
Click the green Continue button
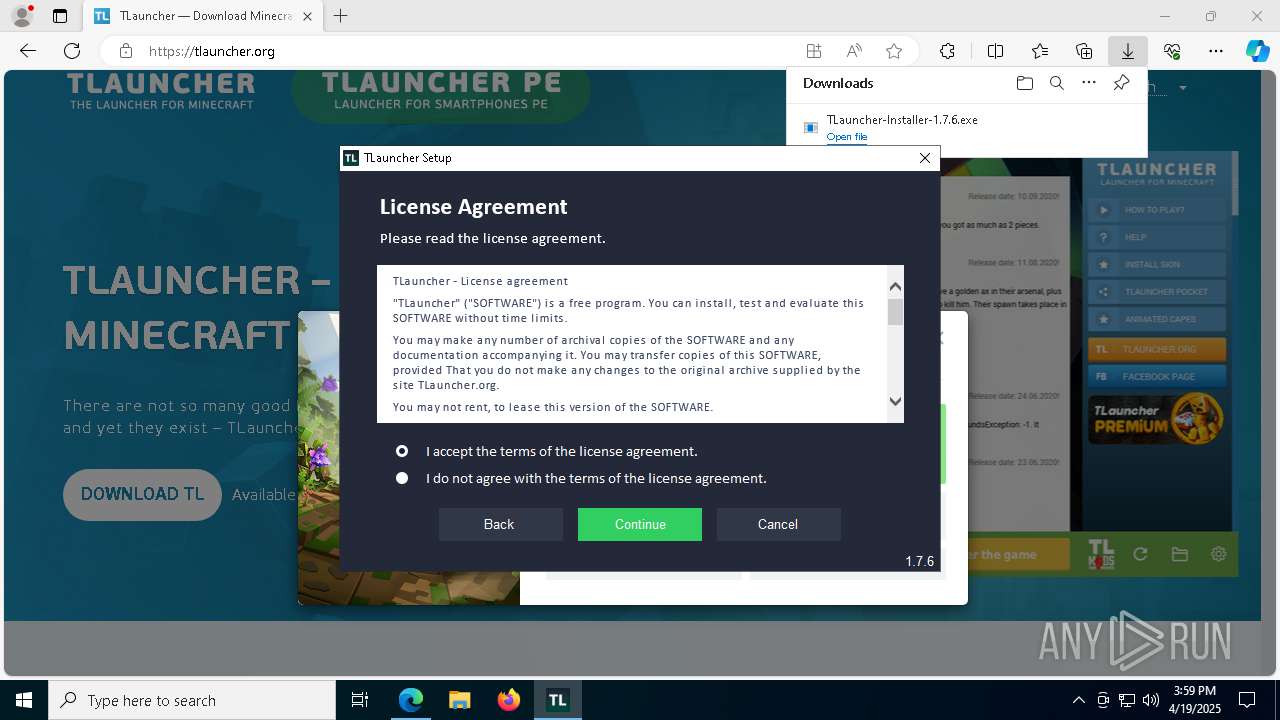click(x=640, y=524)
